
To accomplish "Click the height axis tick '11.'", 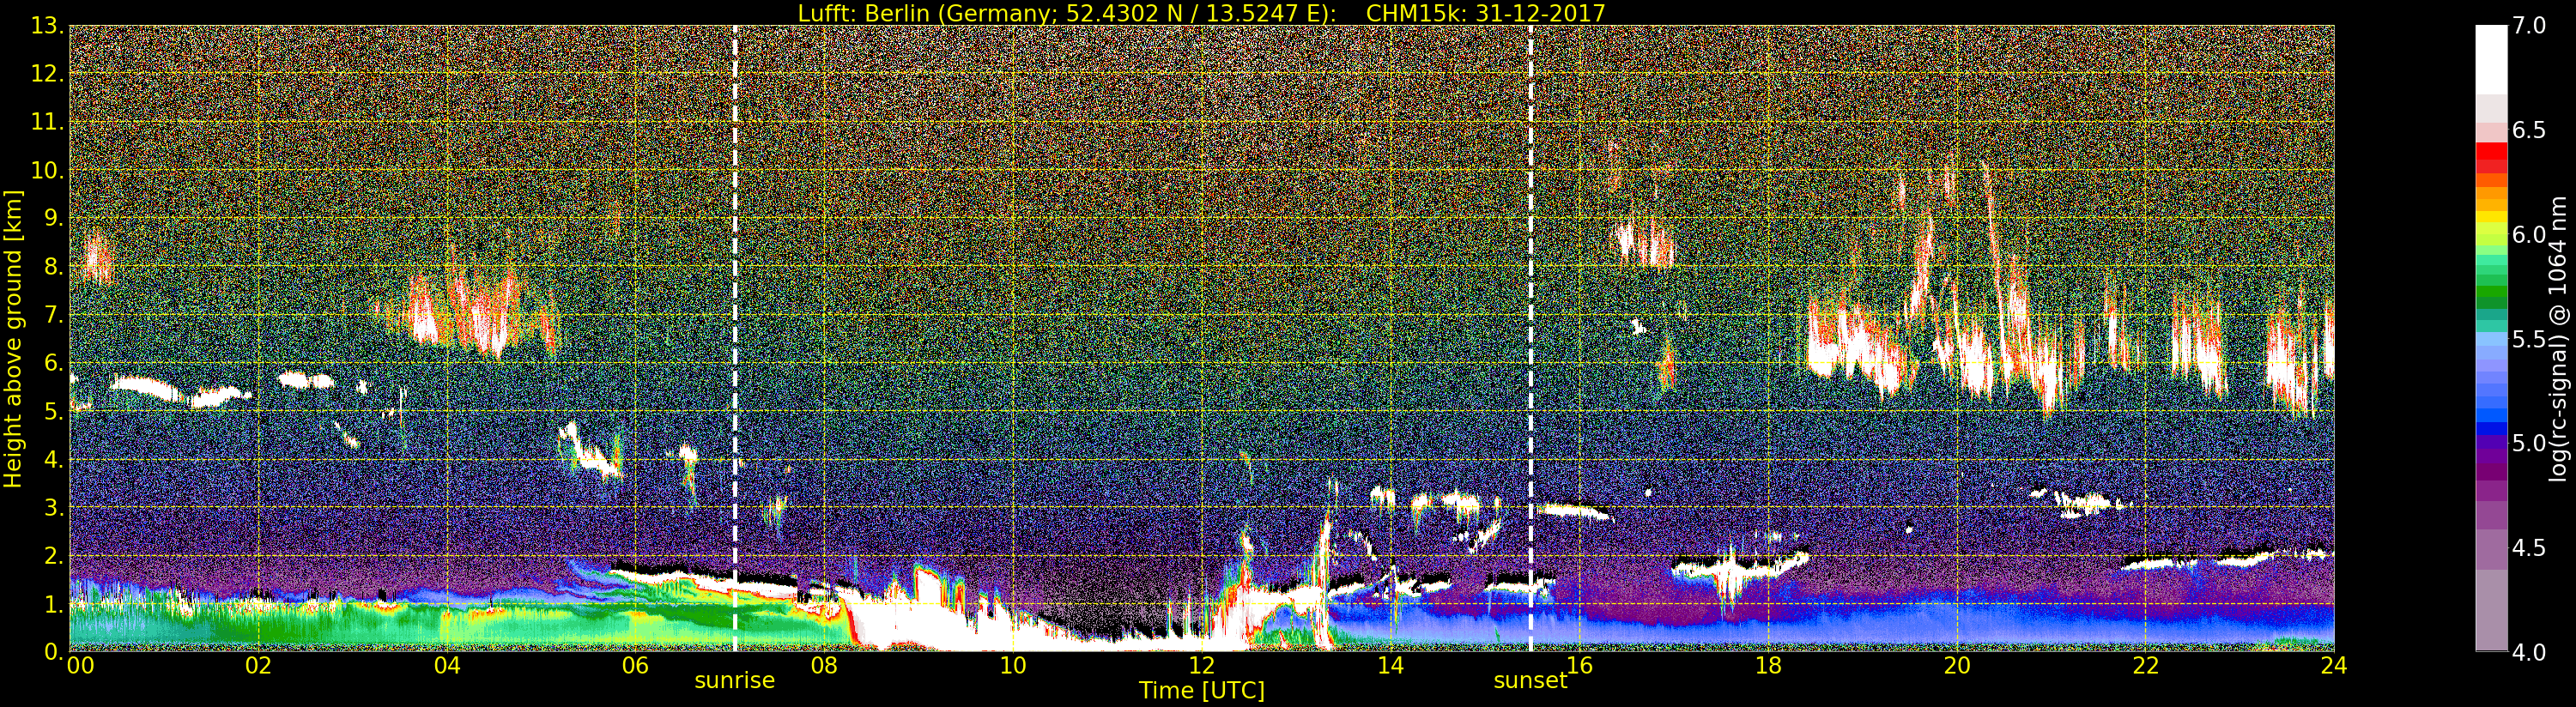I will click(46, 122).
